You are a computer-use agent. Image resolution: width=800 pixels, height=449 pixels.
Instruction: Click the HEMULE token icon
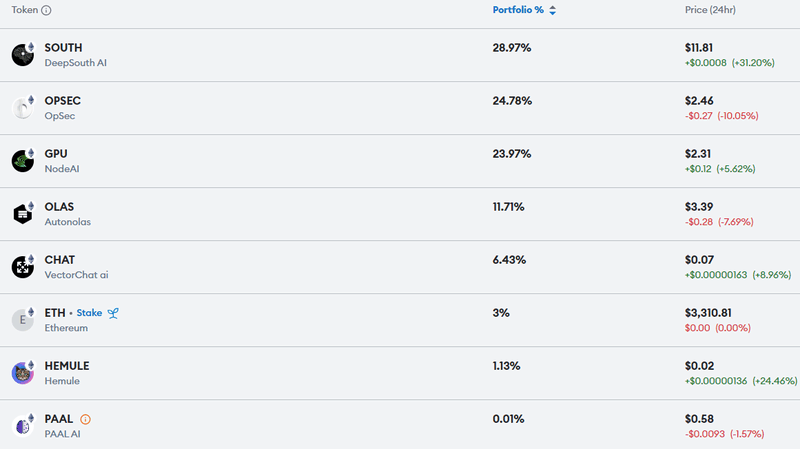point(23,373)
